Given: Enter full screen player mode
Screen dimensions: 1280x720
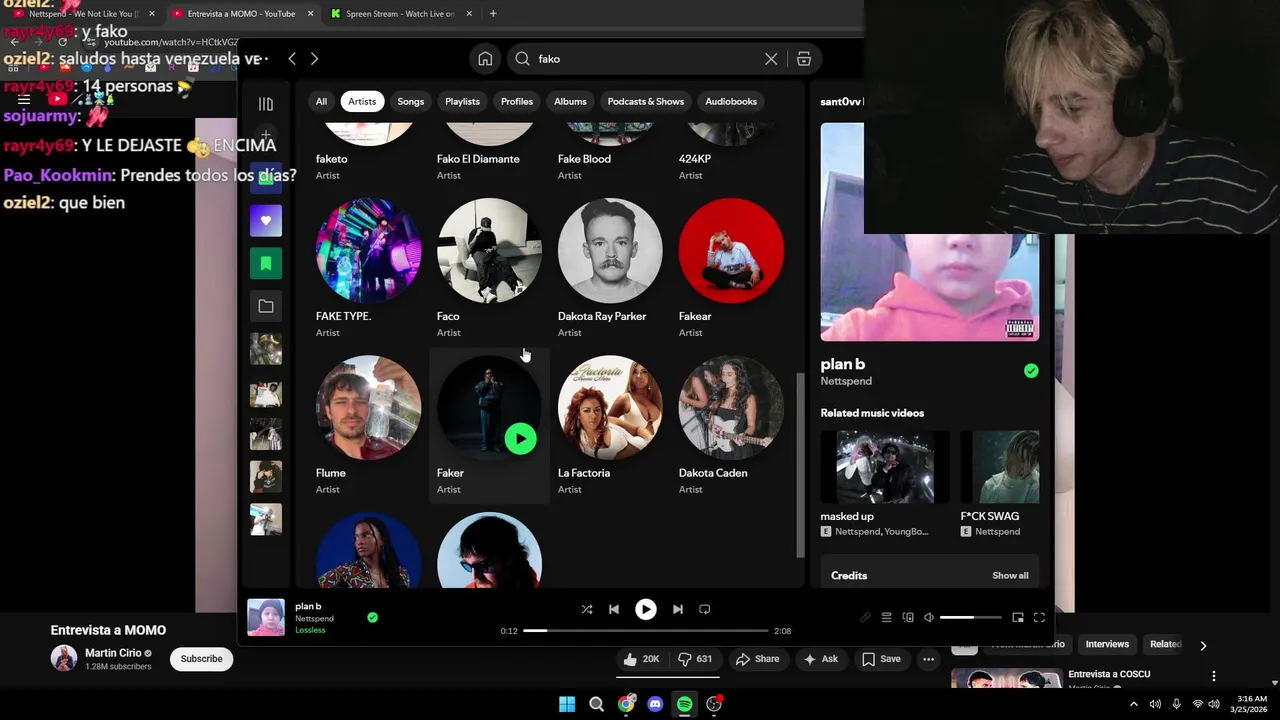Looking at the screenshot, I should [1039, 618].
